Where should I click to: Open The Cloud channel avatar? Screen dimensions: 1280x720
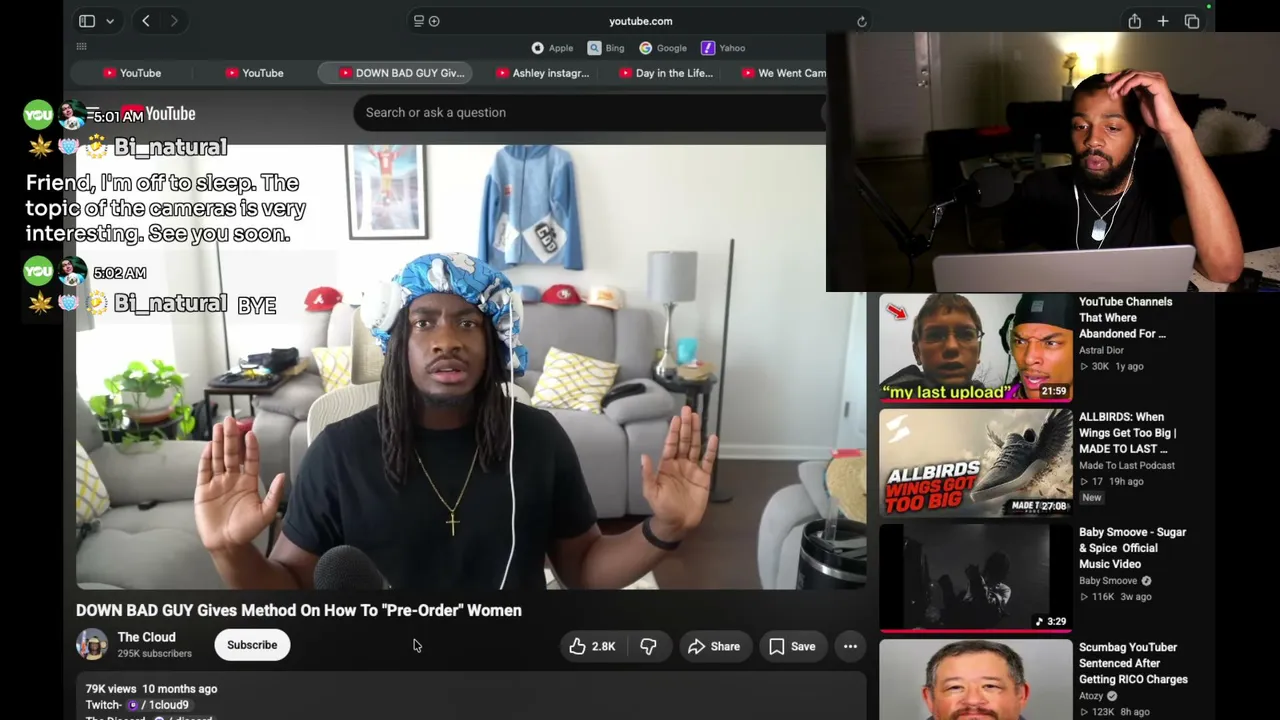[x=92, y=645]
